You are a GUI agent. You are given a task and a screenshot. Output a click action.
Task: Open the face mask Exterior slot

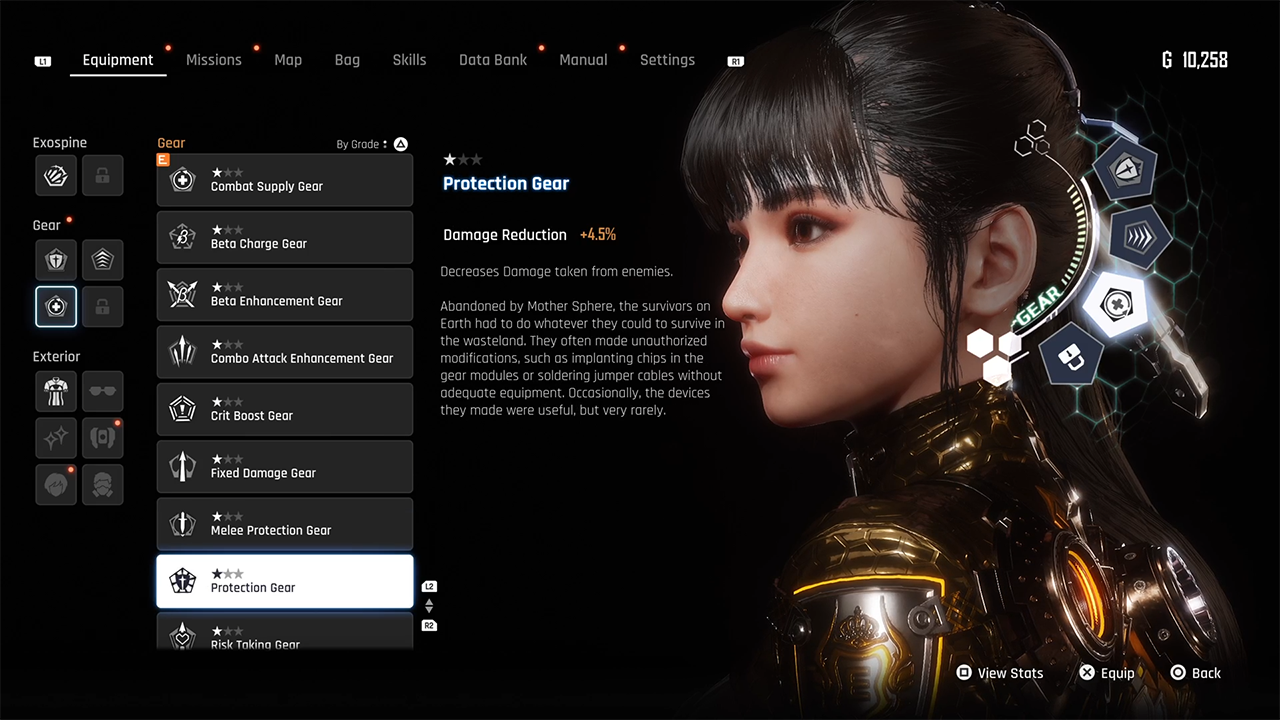tap(103, 484)
